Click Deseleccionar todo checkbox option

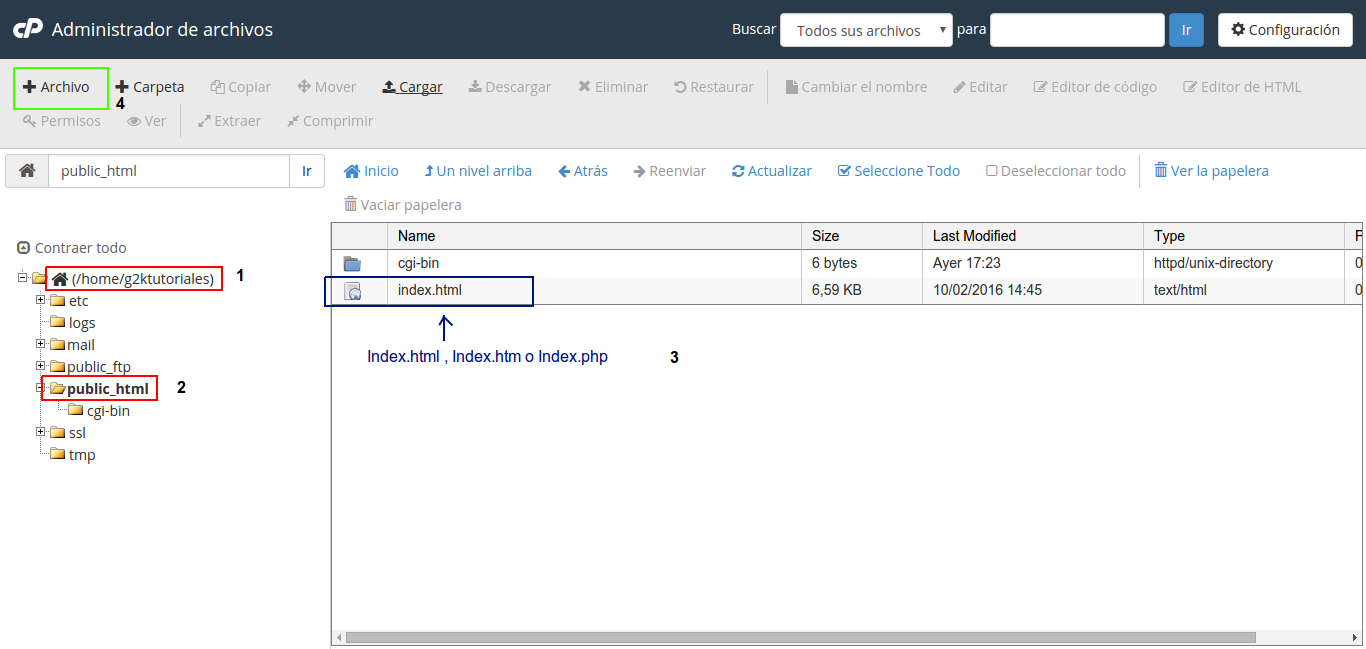click(1055, 171)
